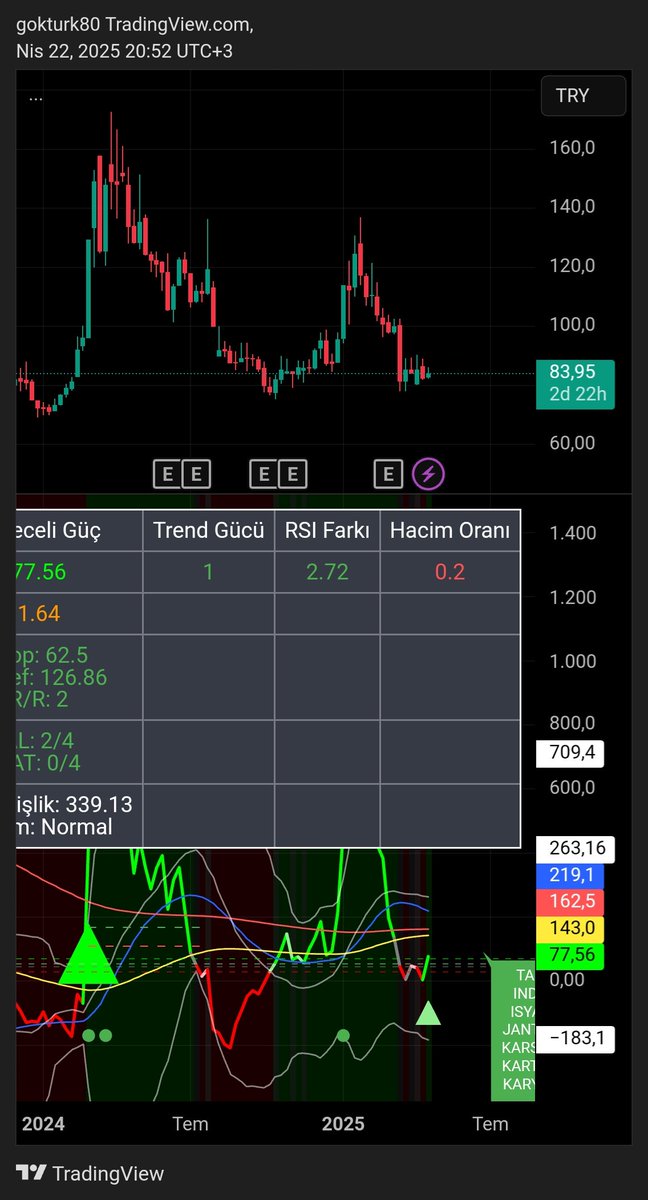Image resolution: width=648 pixels, height=1200 pixels.
Task: Click the 60,00 price axis label
Action: 571,443
